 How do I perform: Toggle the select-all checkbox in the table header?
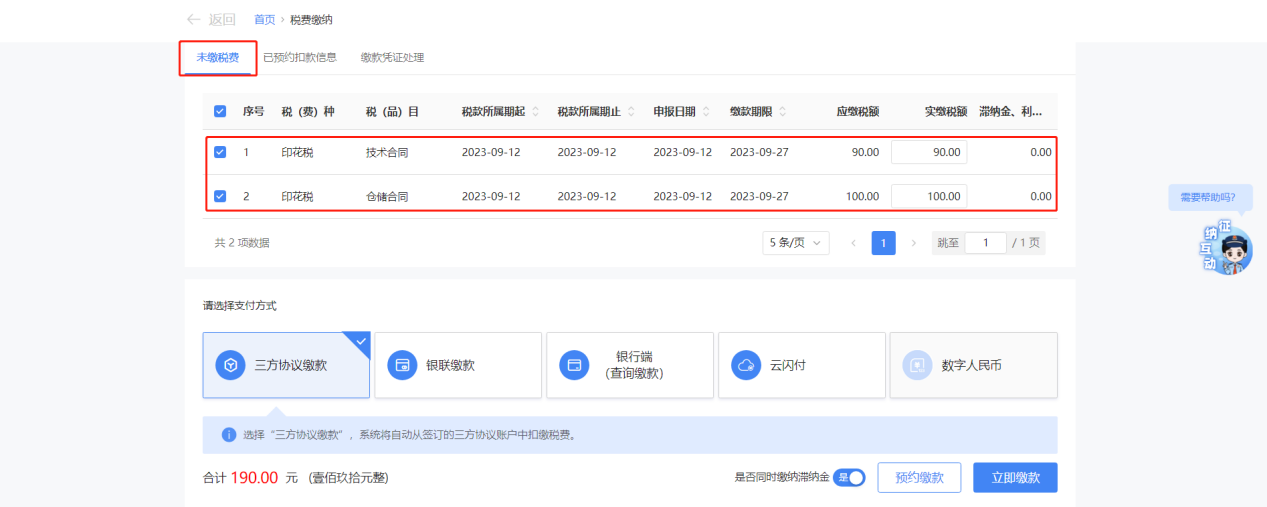tap(220, 111)
